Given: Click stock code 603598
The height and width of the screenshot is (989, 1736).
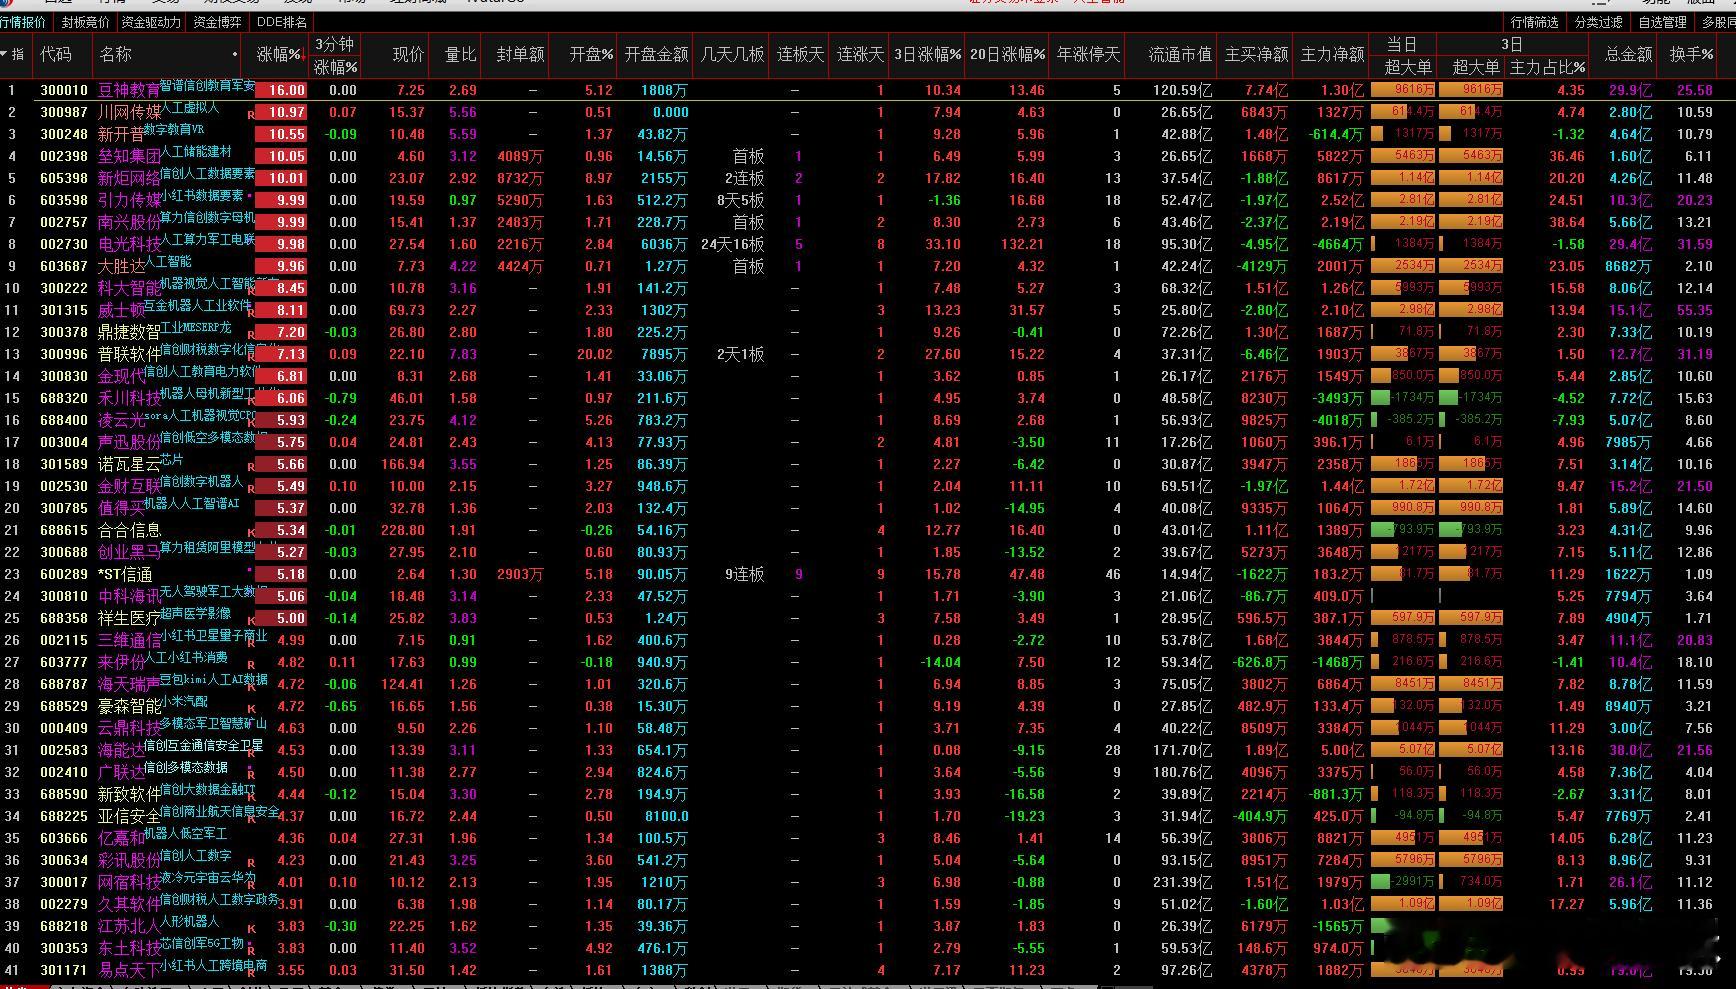Looking at the screenshot, I should click(x=64, y=200).
